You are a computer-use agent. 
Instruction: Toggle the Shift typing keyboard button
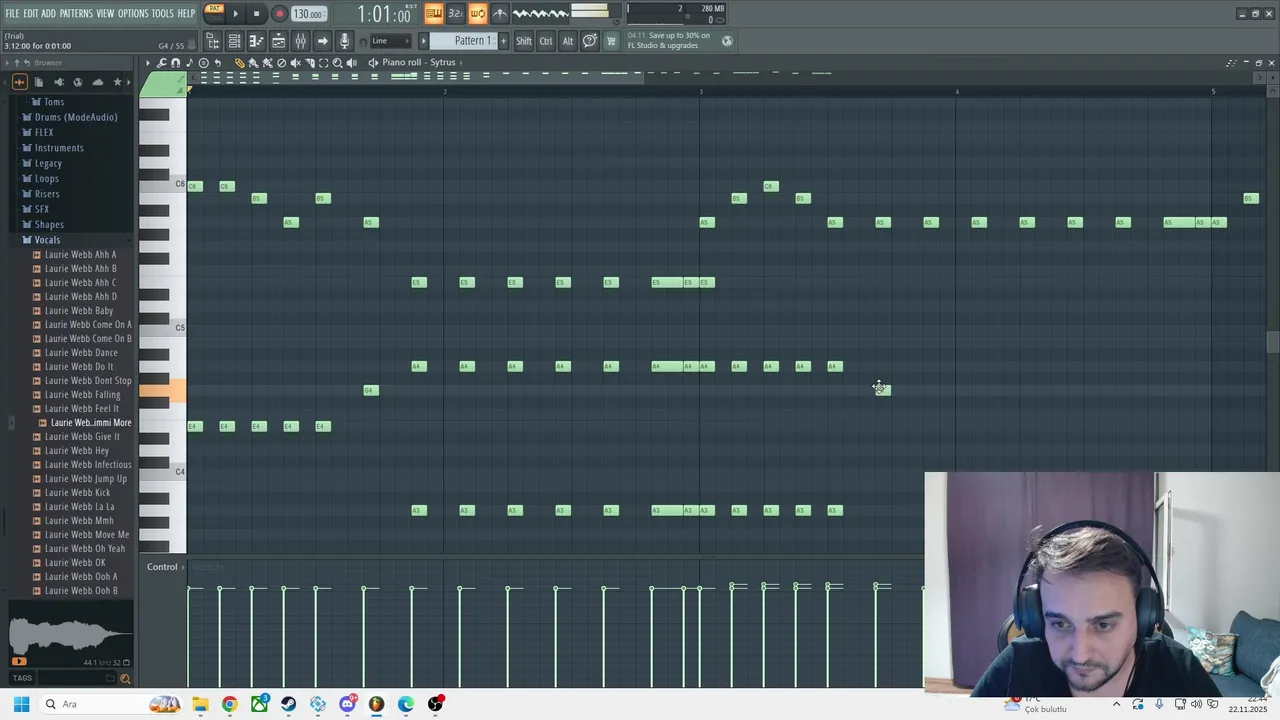524,41
